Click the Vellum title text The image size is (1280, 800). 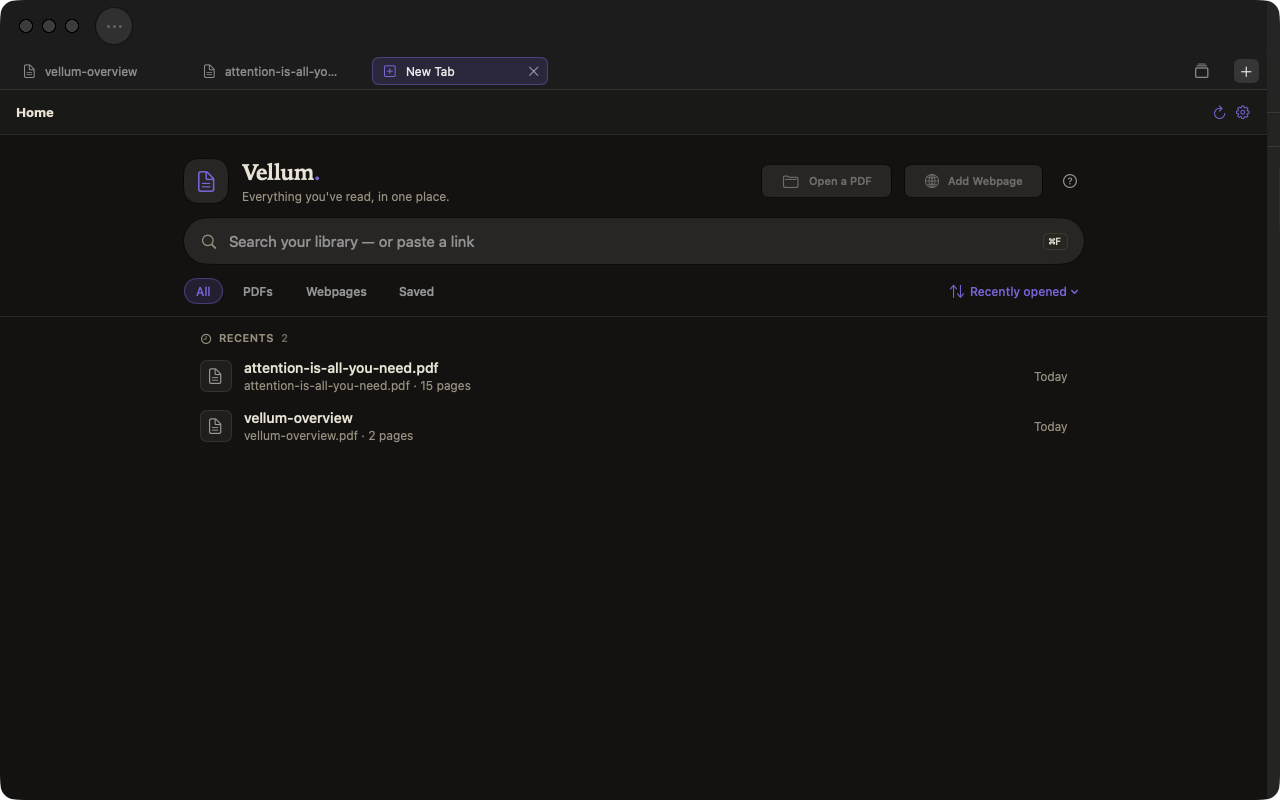[x=280, y=172]
